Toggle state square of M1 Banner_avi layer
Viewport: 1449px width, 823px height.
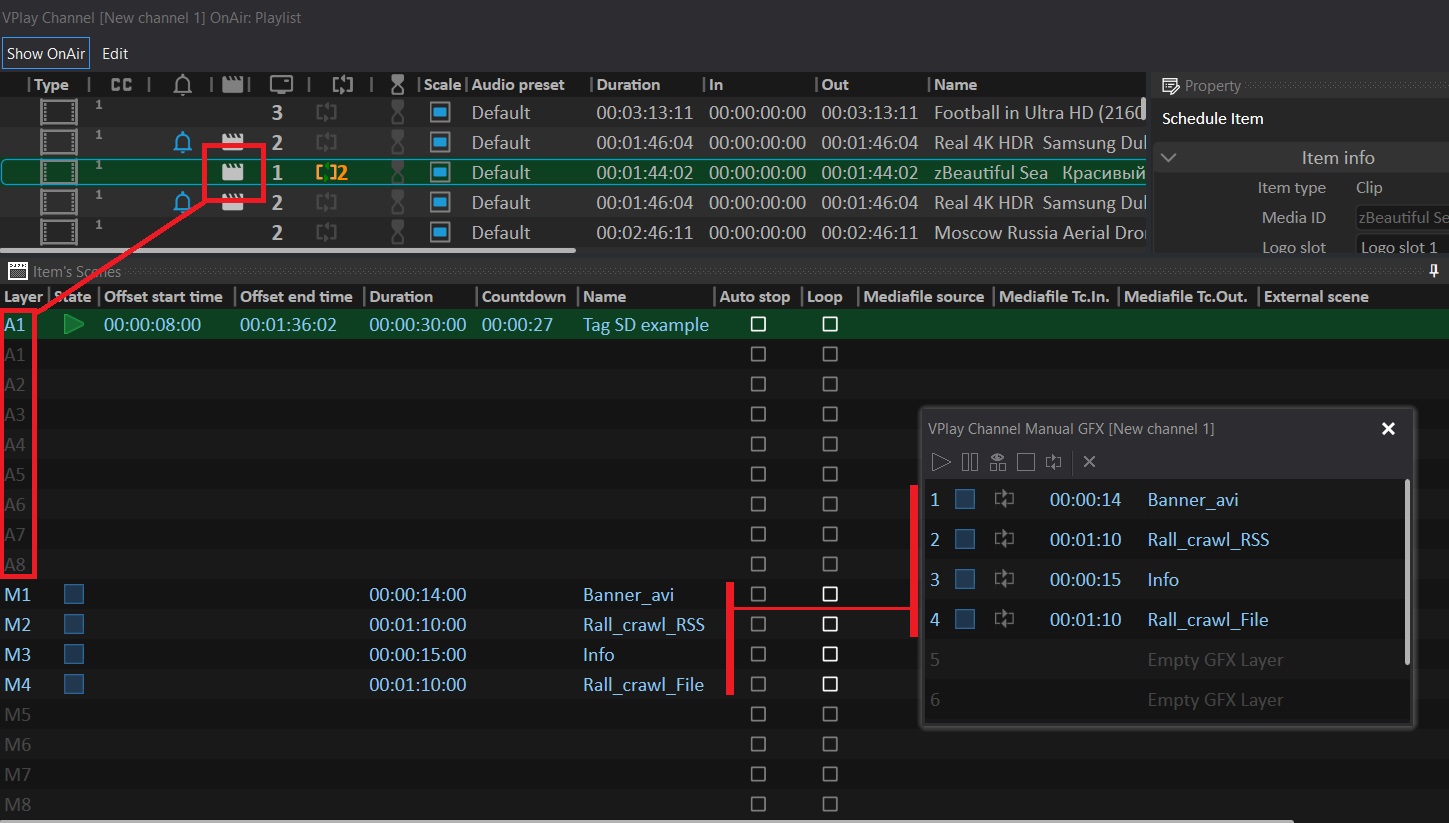[74, 594]
